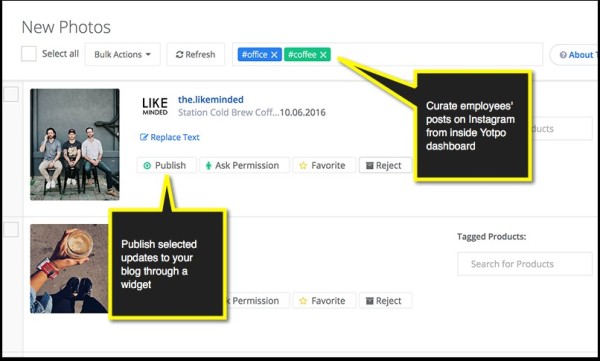The width and height of the screenshot is (600, 361).
Task: Ask Permission for the.likeminded photo
Action: click(x=244, y=165)
